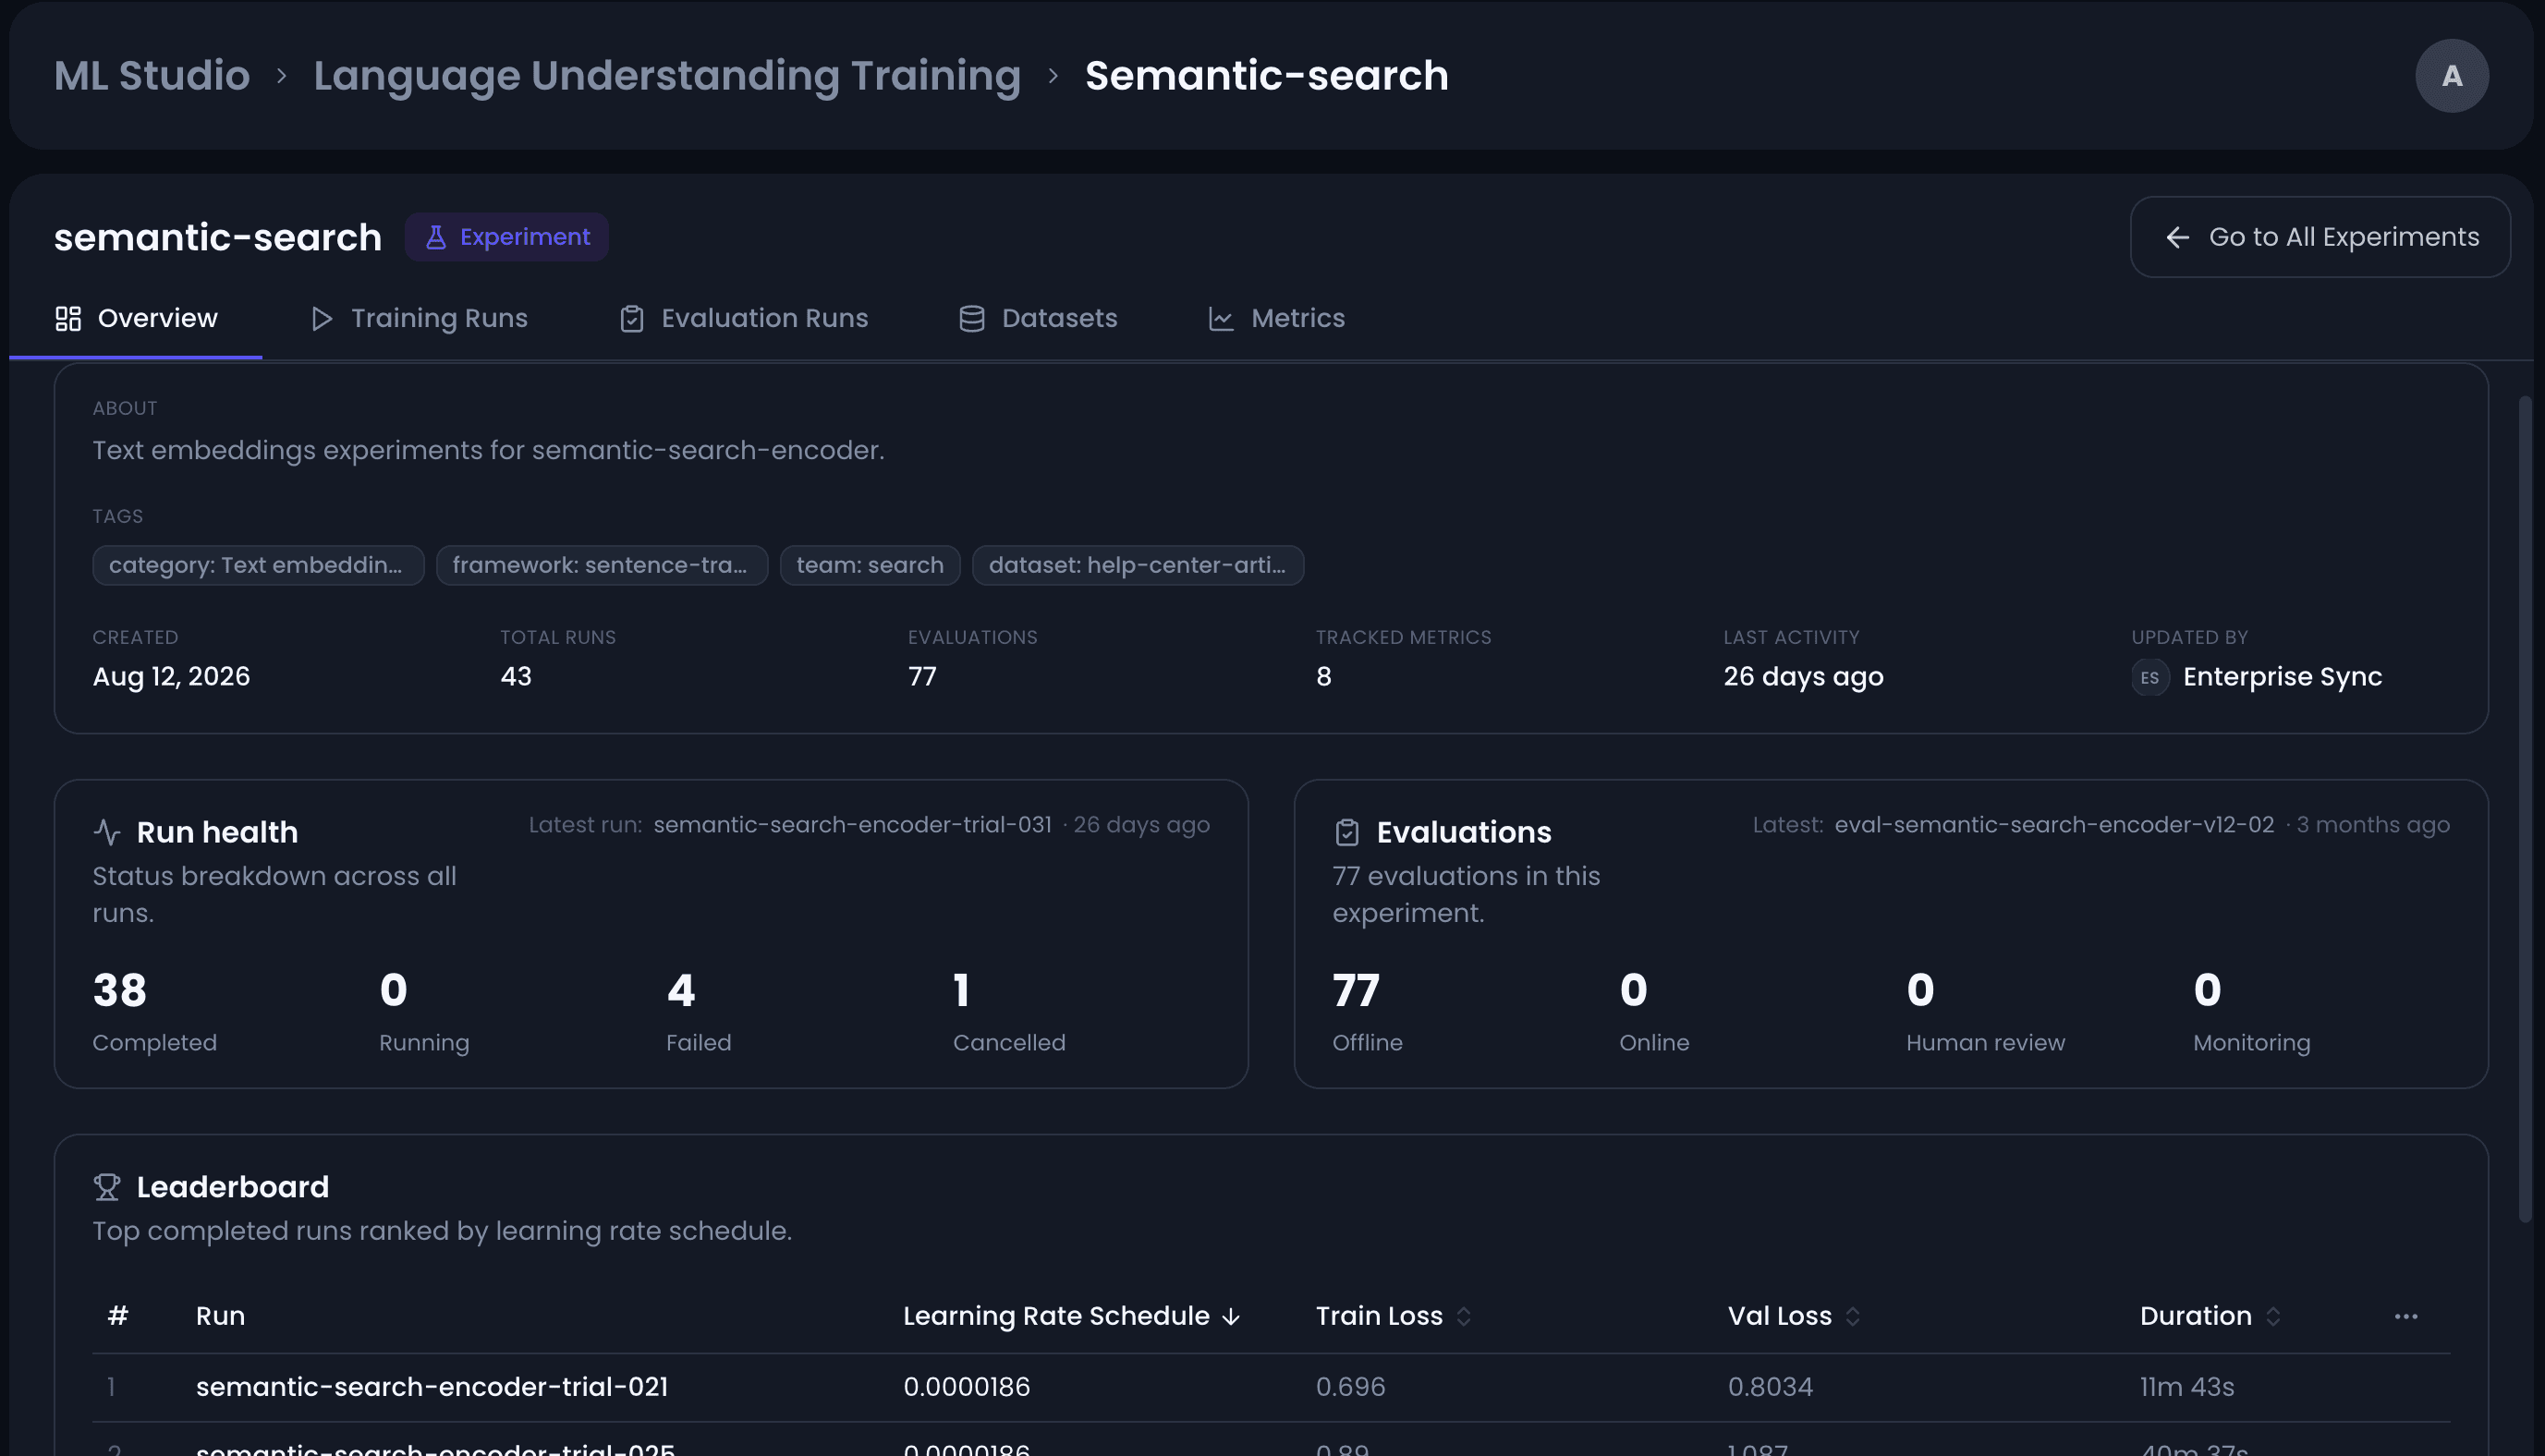The image size is (2545, 1456).
Task: Click the Overview grid icon
Action: click(68, 319)
